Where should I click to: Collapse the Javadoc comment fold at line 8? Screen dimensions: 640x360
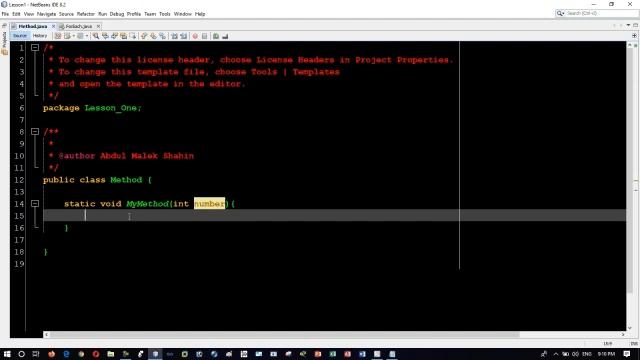[35, 131]
